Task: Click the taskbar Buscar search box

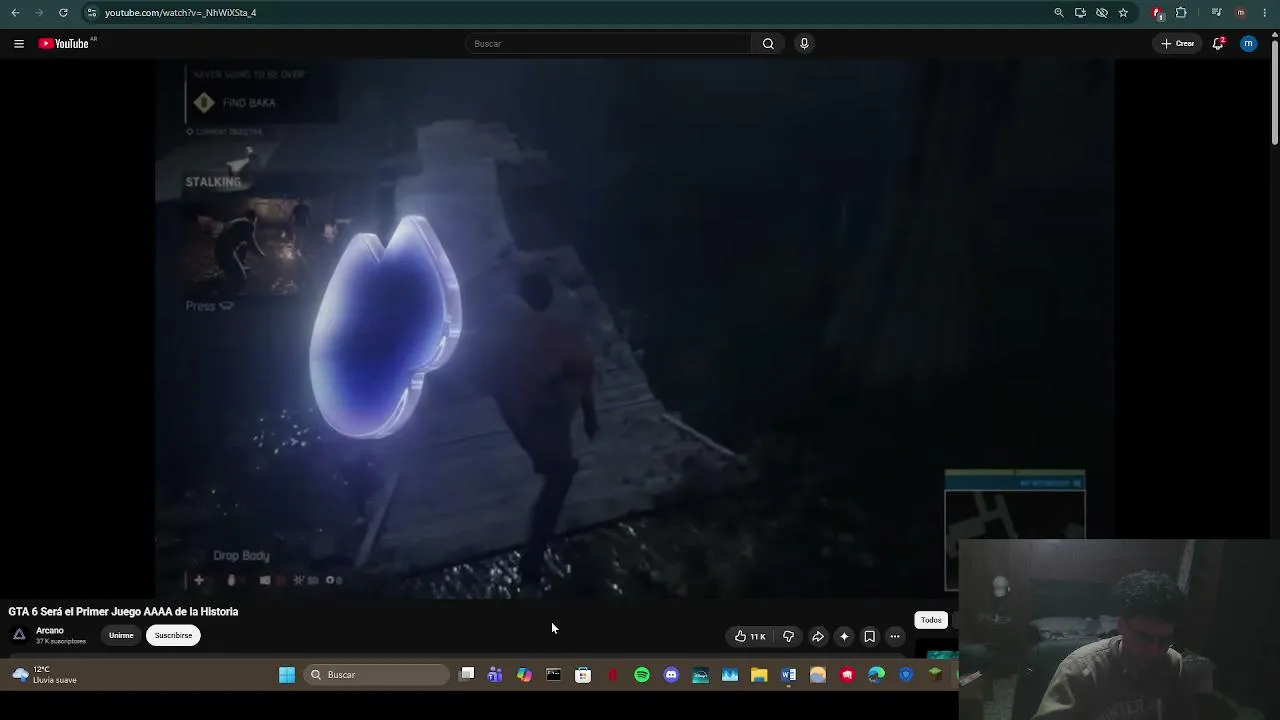Action: (378, 675)
